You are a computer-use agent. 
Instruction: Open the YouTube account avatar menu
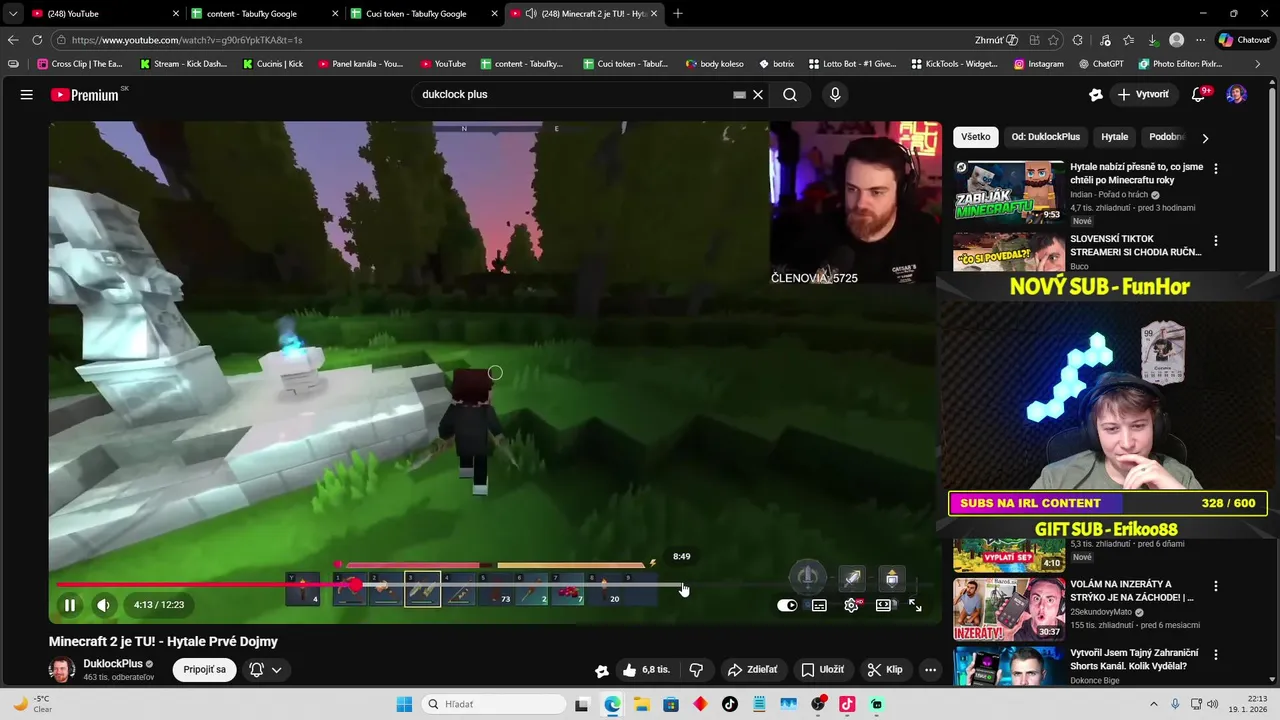click(1237, 95)
